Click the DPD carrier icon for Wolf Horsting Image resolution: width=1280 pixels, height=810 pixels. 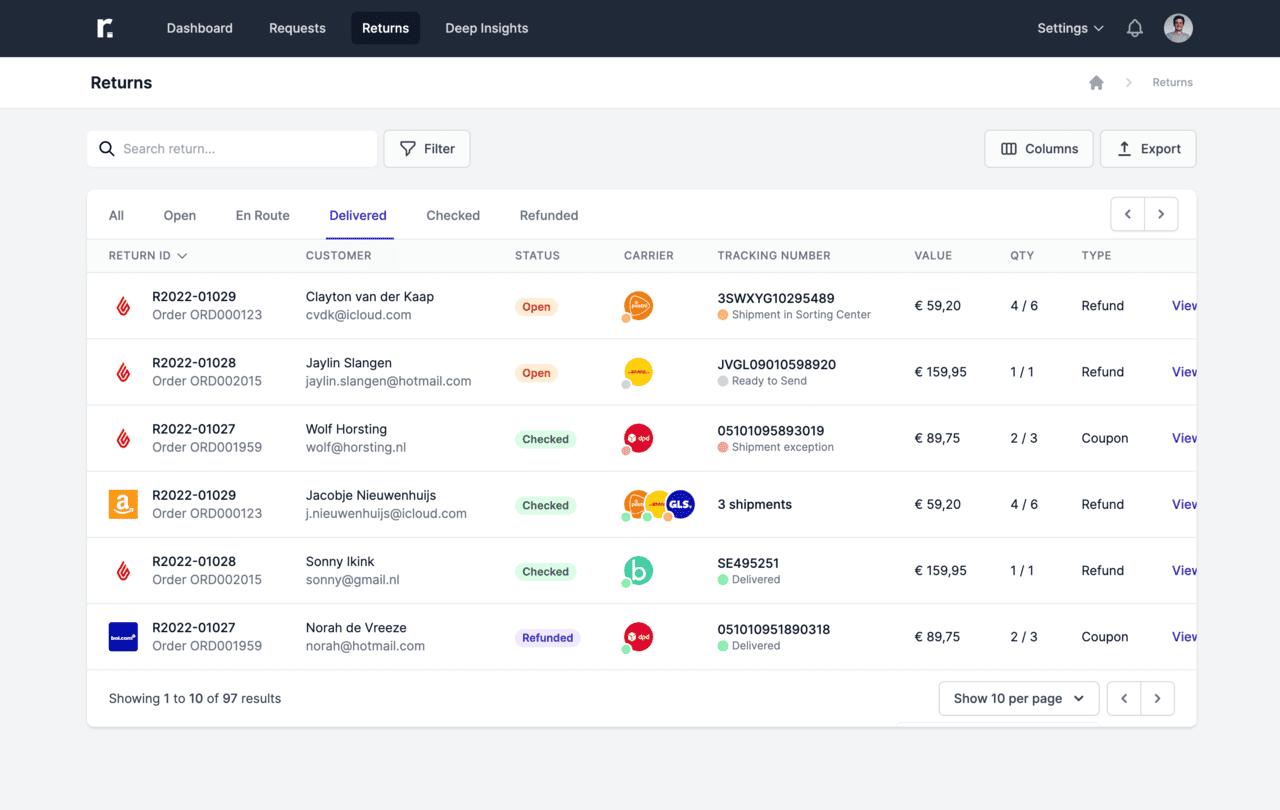coord(638,438)
